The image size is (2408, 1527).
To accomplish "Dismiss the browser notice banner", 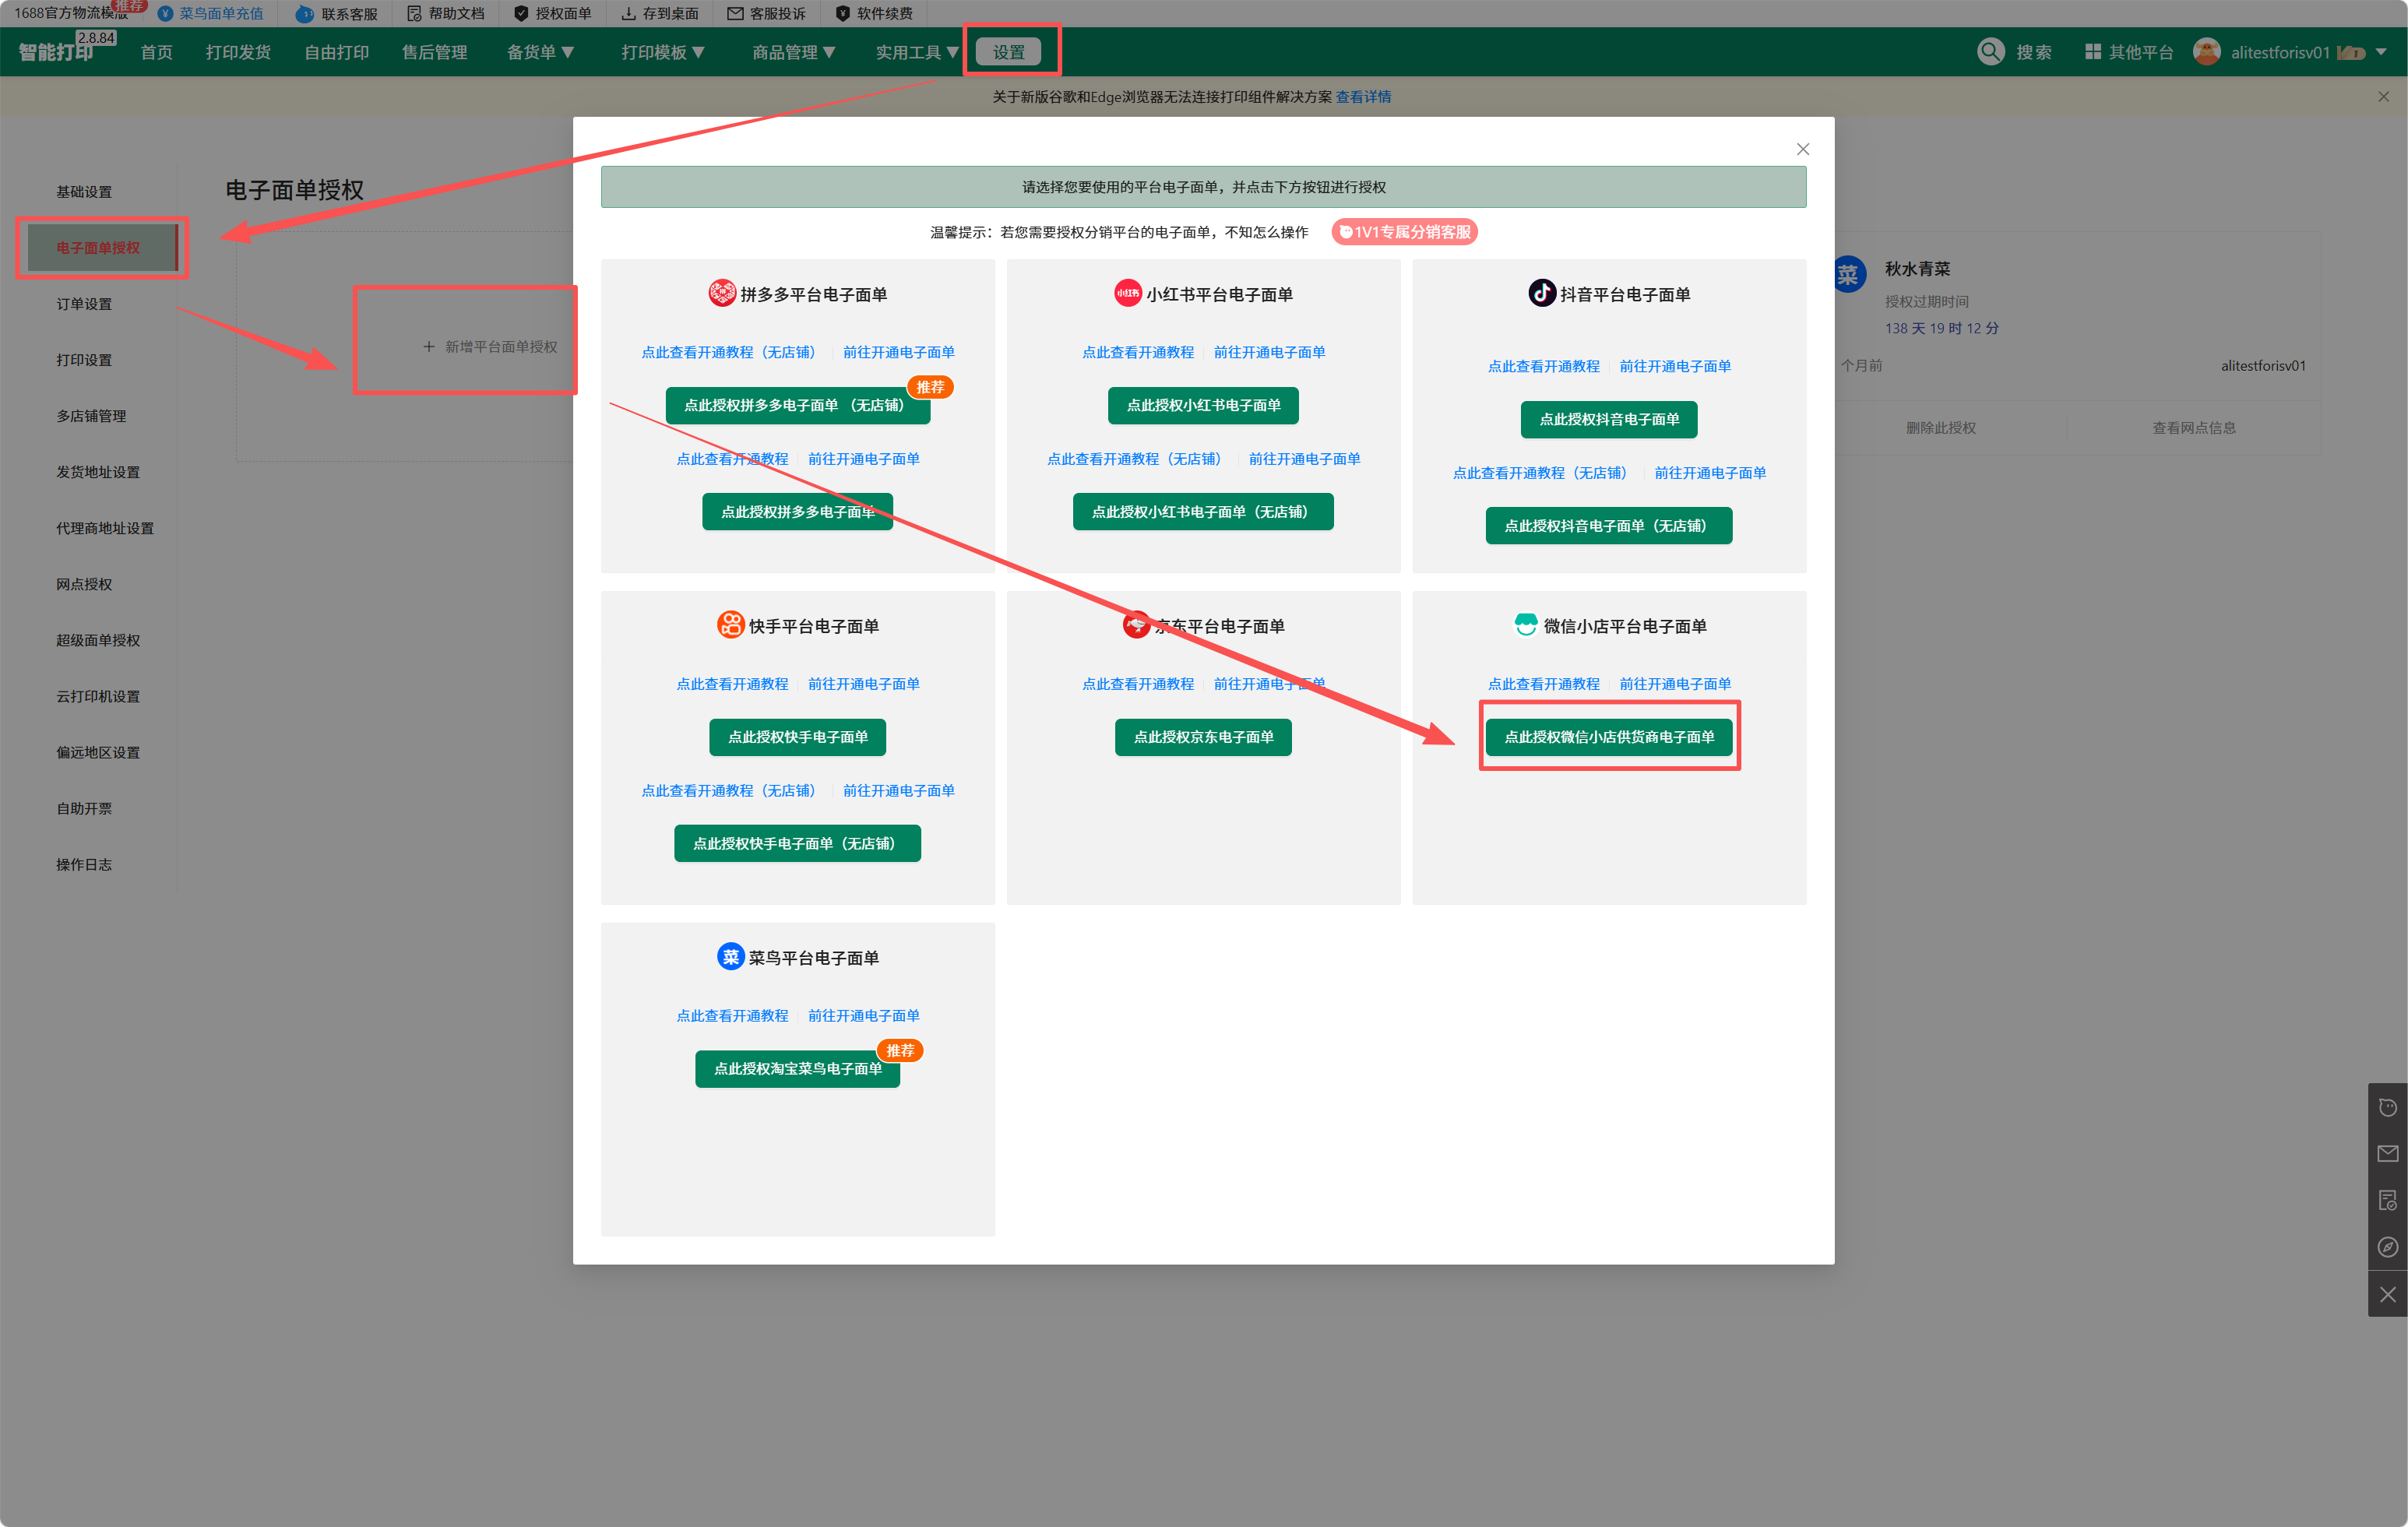I will coord(2383,97).
